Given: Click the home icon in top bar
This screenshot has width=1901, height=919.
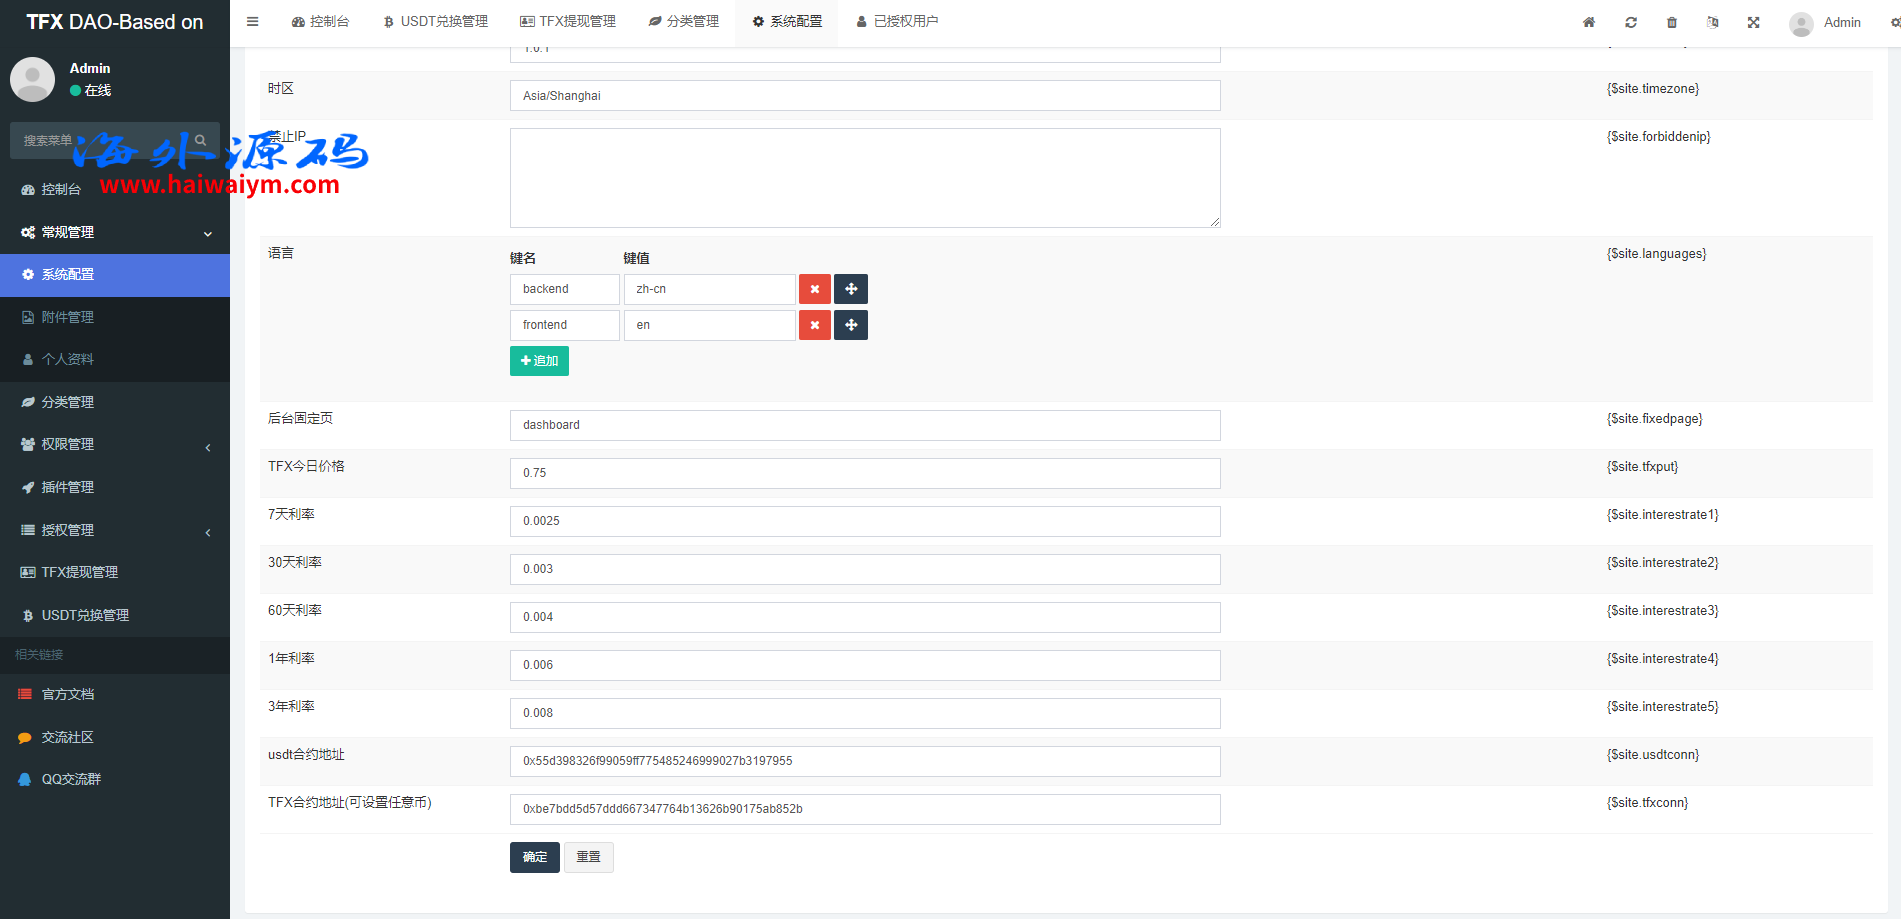Looking at the screenshot, I should [1589, 22].
